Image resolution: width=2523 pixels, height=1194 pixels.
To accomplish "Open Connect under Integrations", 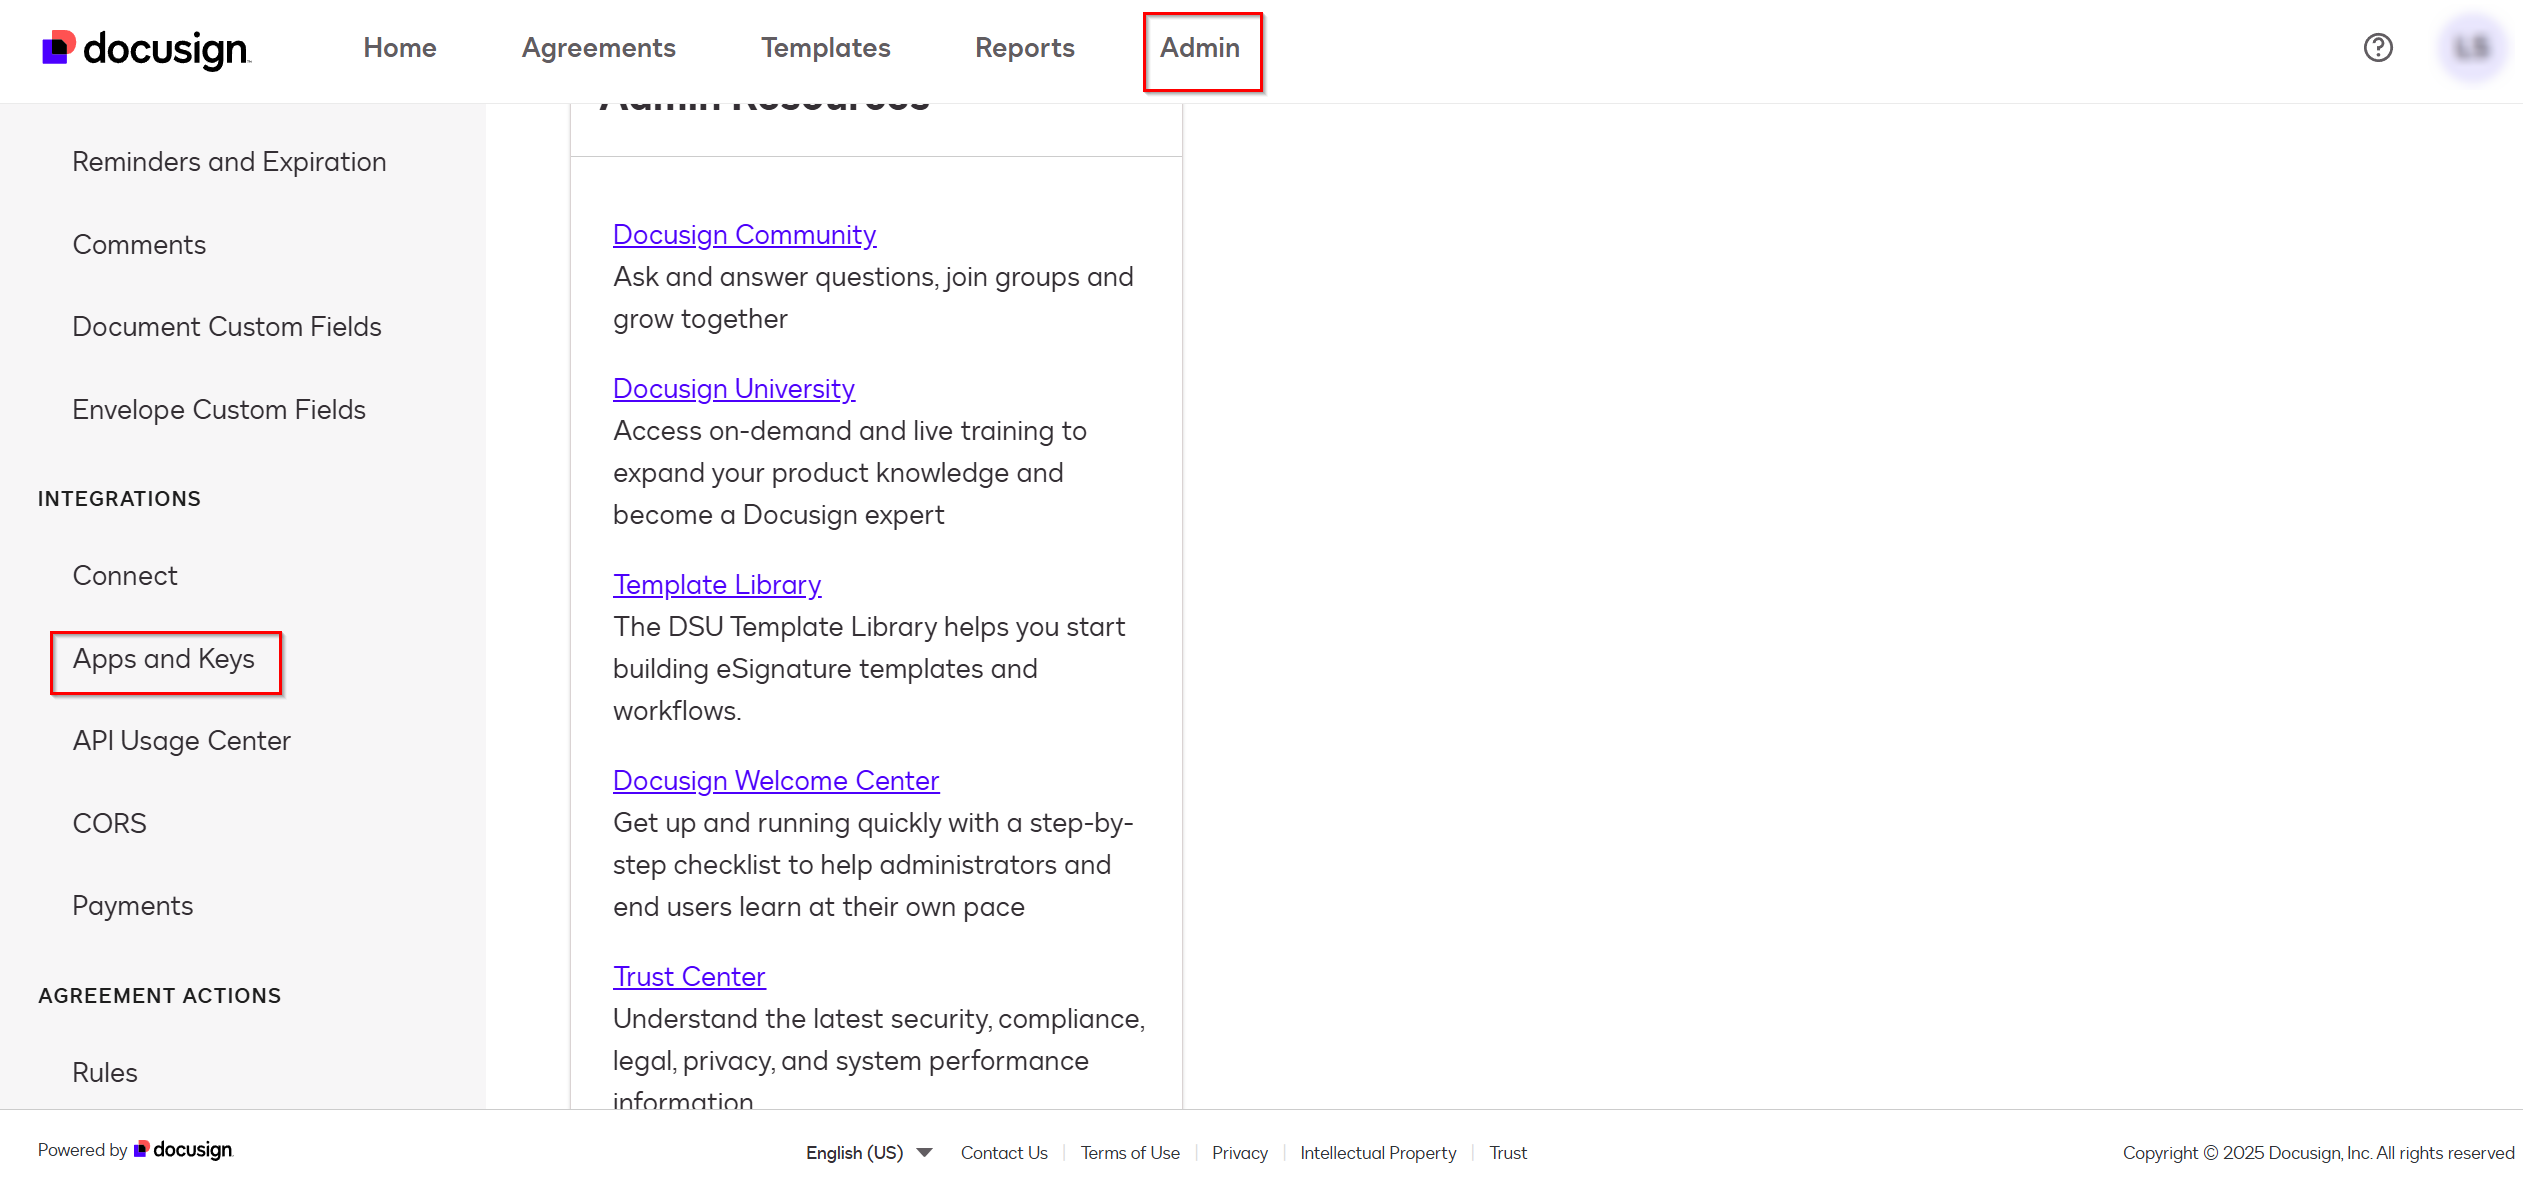I will tap(124, 575).
